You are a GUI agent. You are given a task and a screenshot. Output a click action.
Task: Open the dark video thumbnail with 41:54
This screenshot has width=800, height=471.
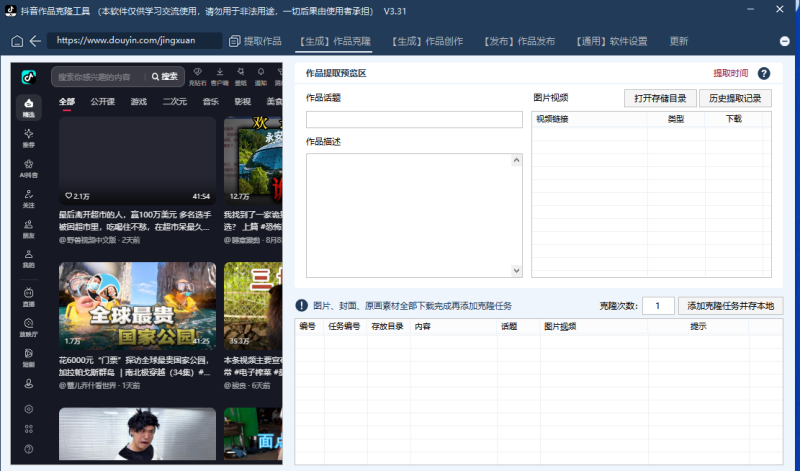pyautogui.click(x=137, y=161)
